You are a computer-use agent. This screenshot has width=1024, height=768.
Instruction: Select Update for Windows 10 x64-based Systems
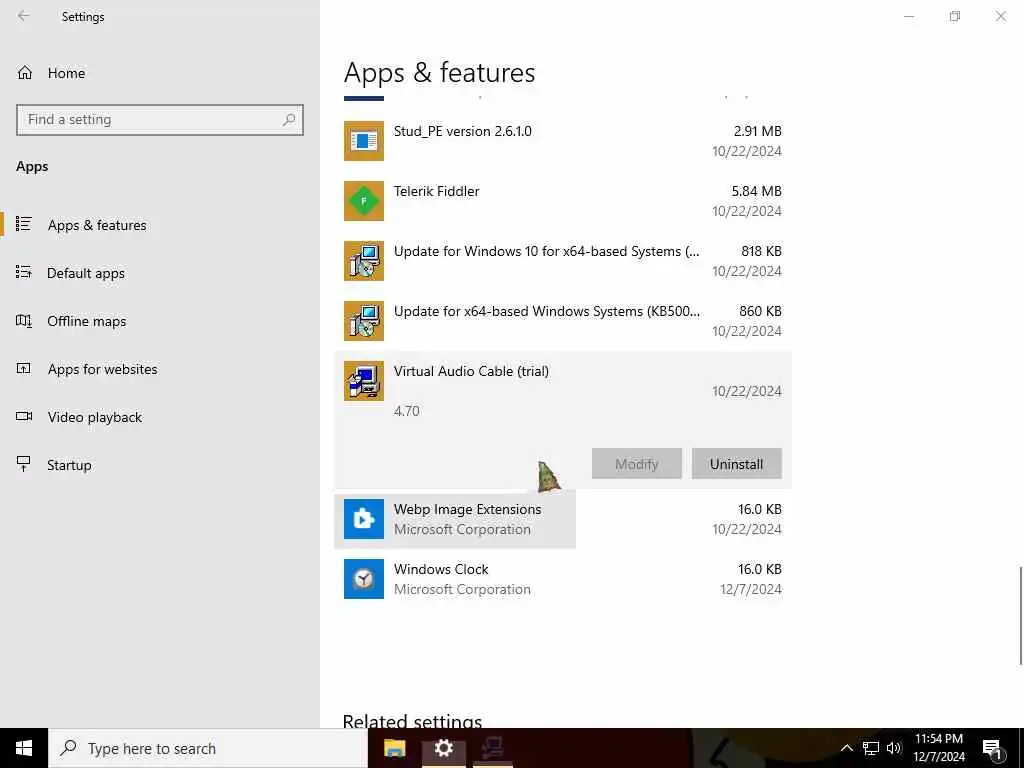[x=563, y=261]
